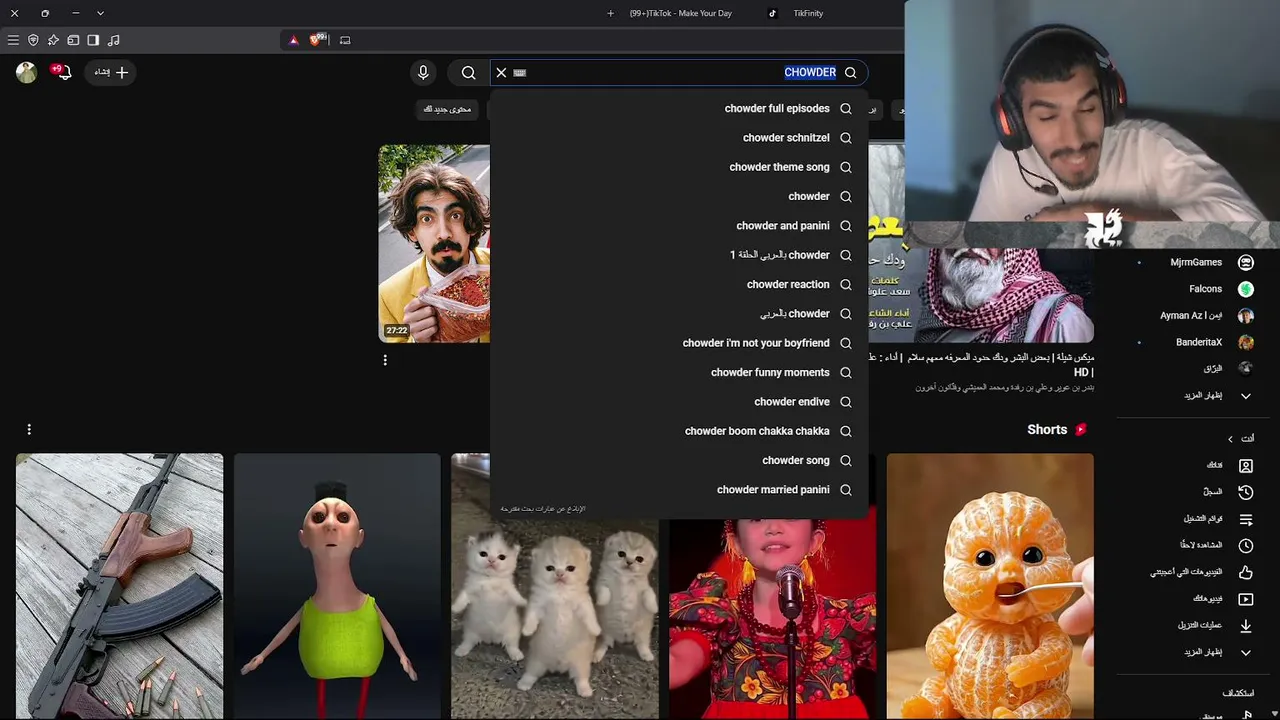The width and height of the screenshot is (1280, 720).
Task: Open the browser wallet icon
Action: pyautogui.click(x=73, y=40)
